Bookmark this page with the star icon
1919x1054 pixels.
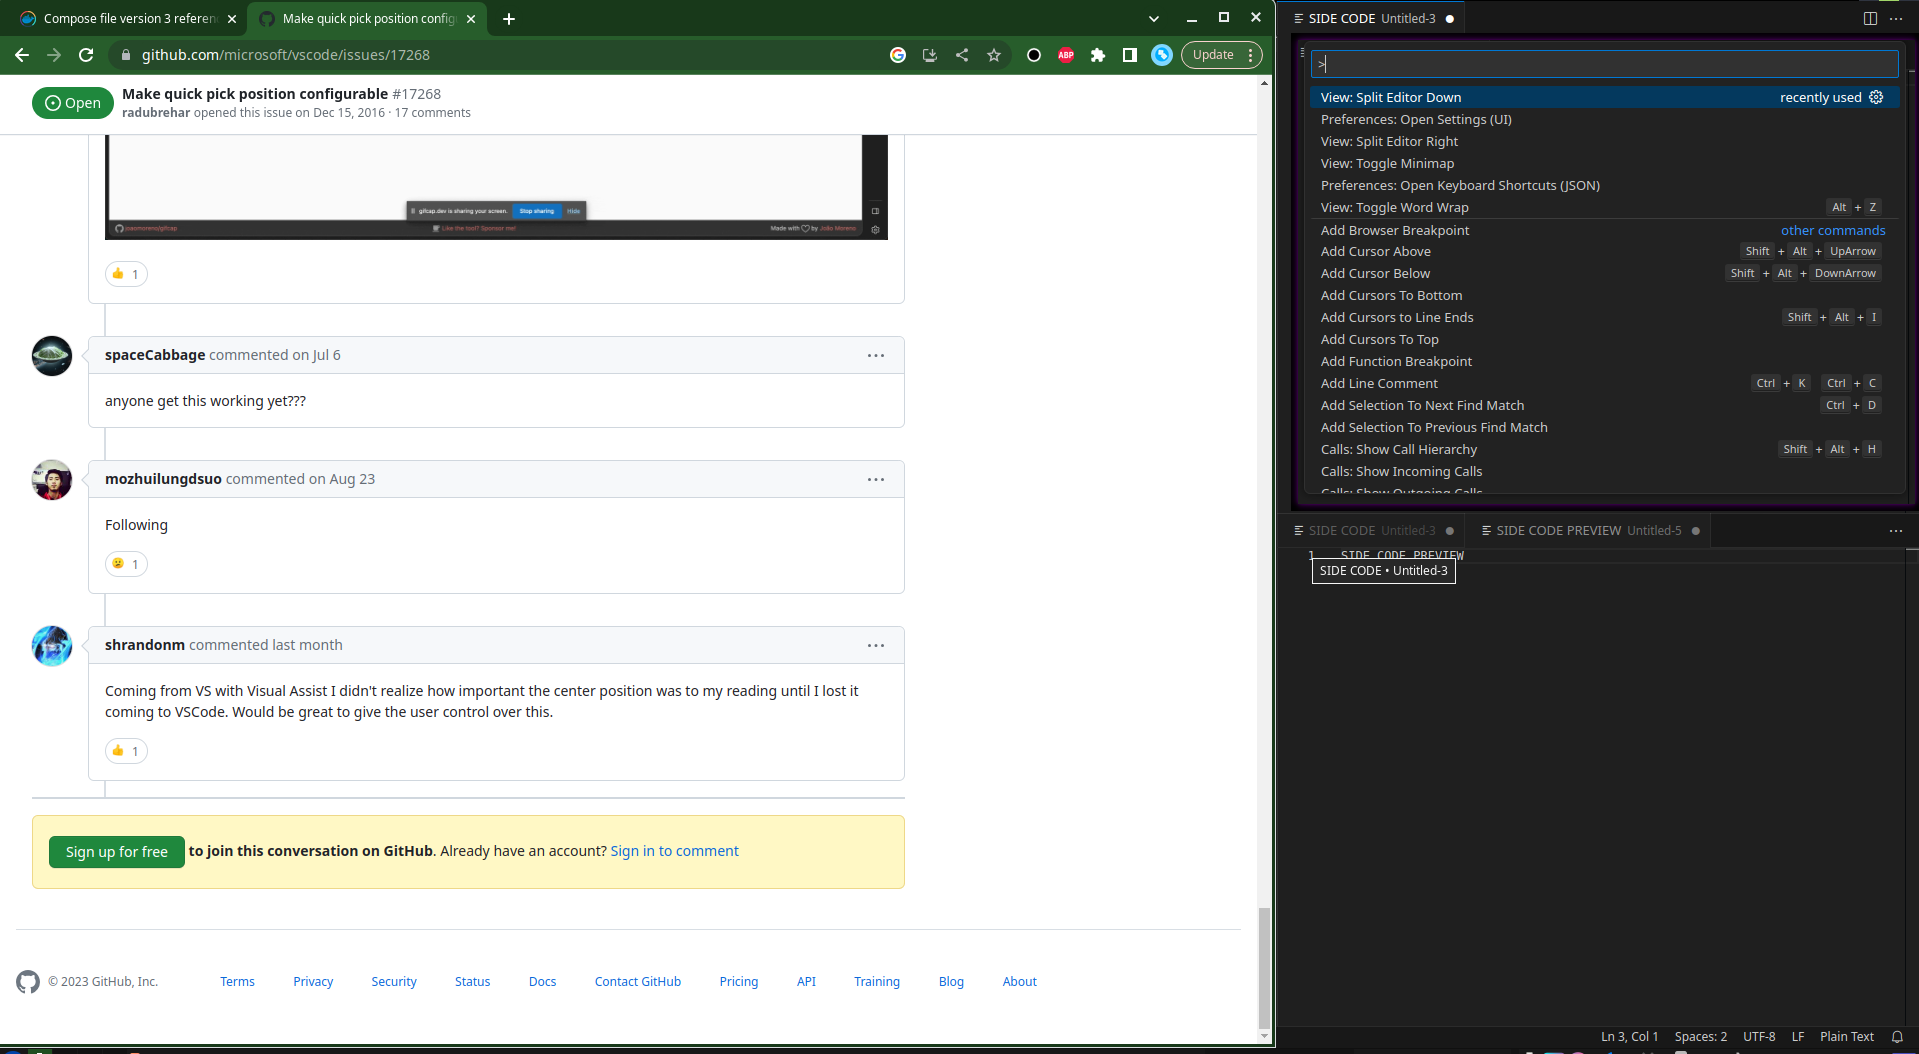994,55
